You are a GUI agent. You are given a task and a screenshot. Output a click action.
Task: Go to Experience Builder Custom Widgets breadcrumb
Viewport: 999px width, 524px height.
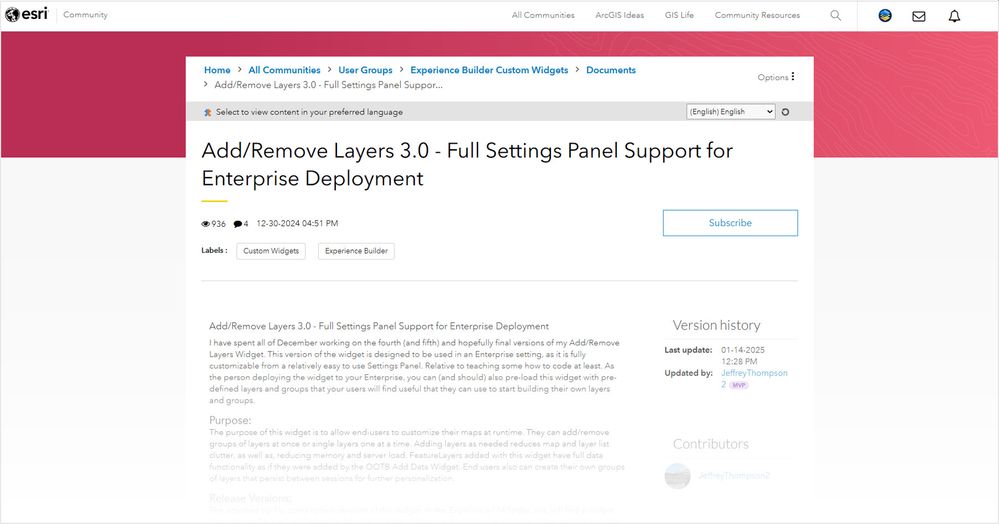(x=489, y=70)
